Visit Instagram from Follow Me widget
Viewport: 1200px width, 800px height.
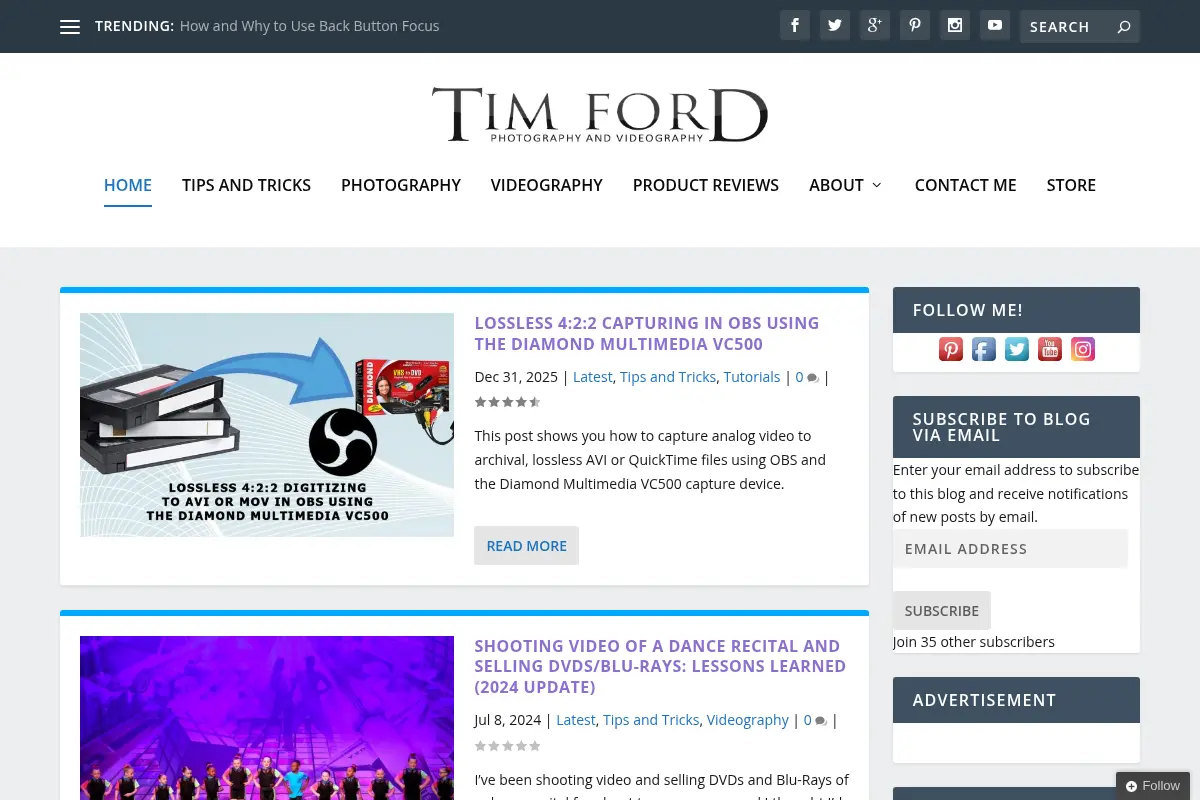point(1083,349)
